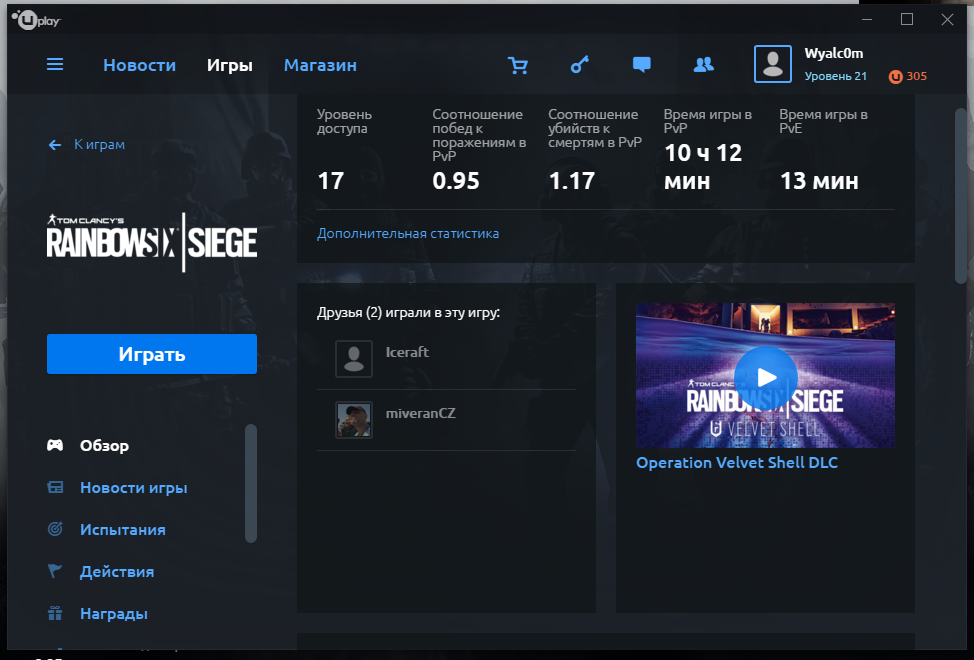Switch to the Магазин tab
Viewport: 974px width, 660px height.
(320, 65)
